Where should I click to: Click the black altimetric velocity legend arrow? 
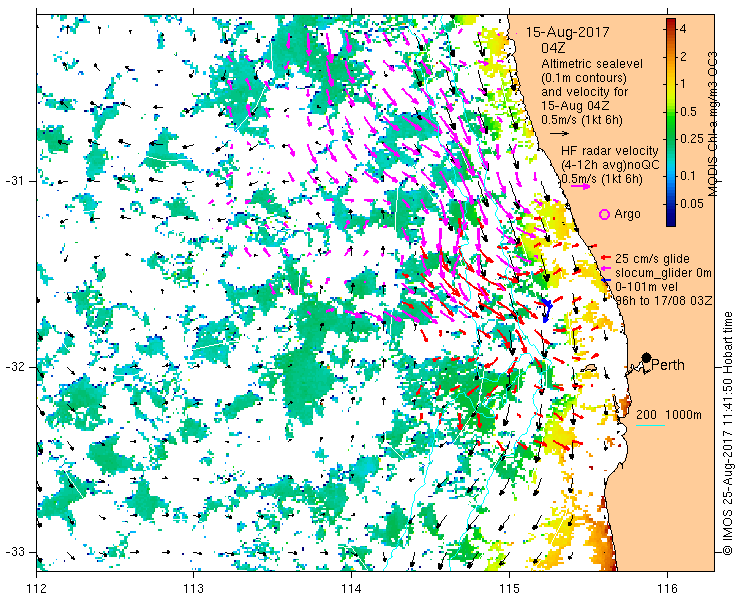click(x=560, y=134)
